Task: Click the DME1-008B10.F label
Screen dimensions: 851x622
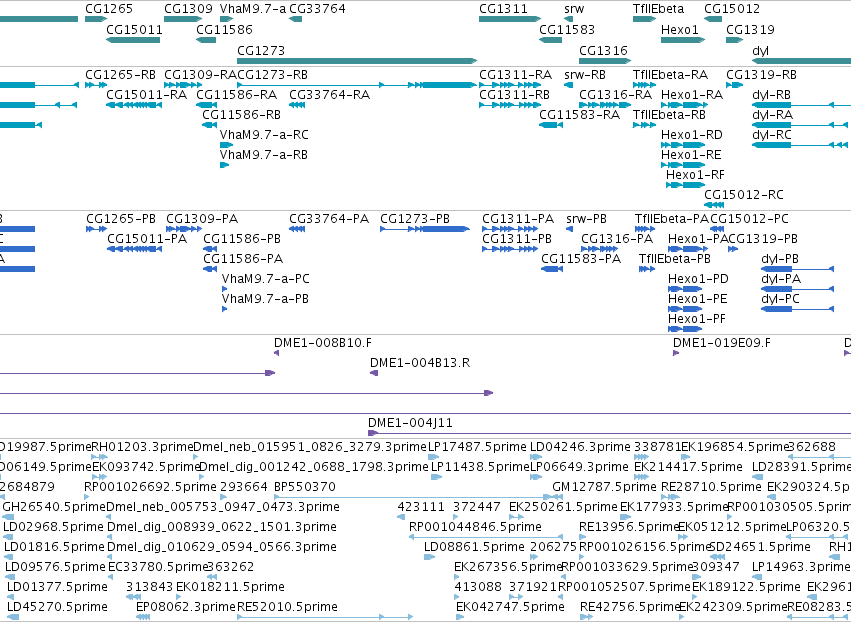Action: [x=323, y=343]
